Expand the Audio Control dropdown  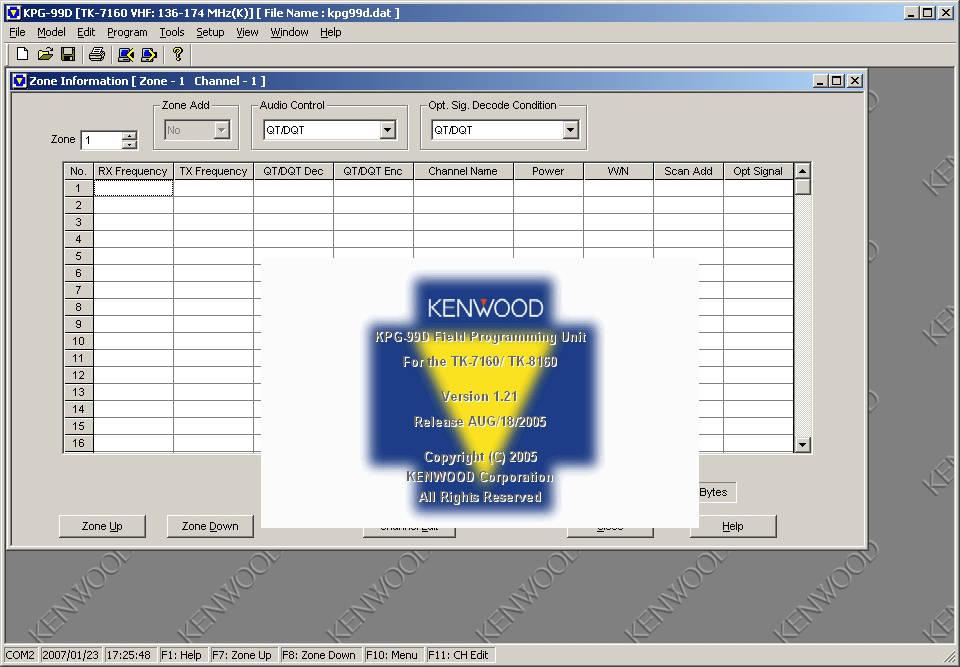[387, 130]
